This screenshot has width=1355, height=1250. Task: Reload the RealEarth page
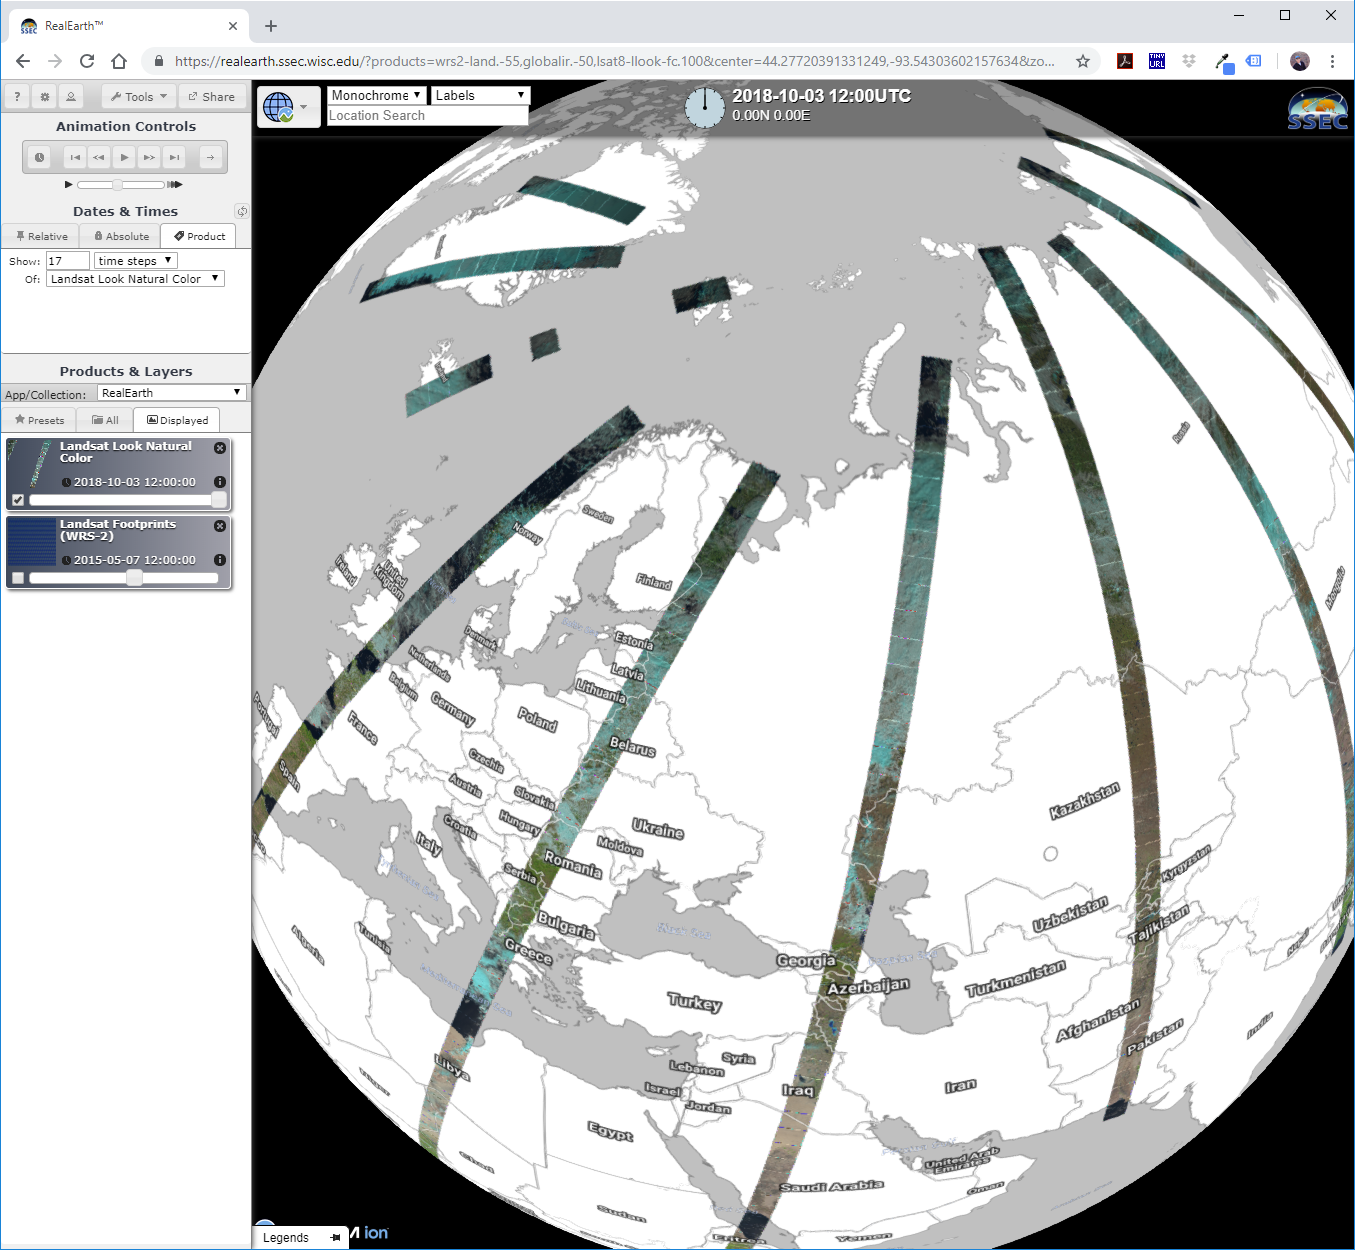(x=87, y=61)
